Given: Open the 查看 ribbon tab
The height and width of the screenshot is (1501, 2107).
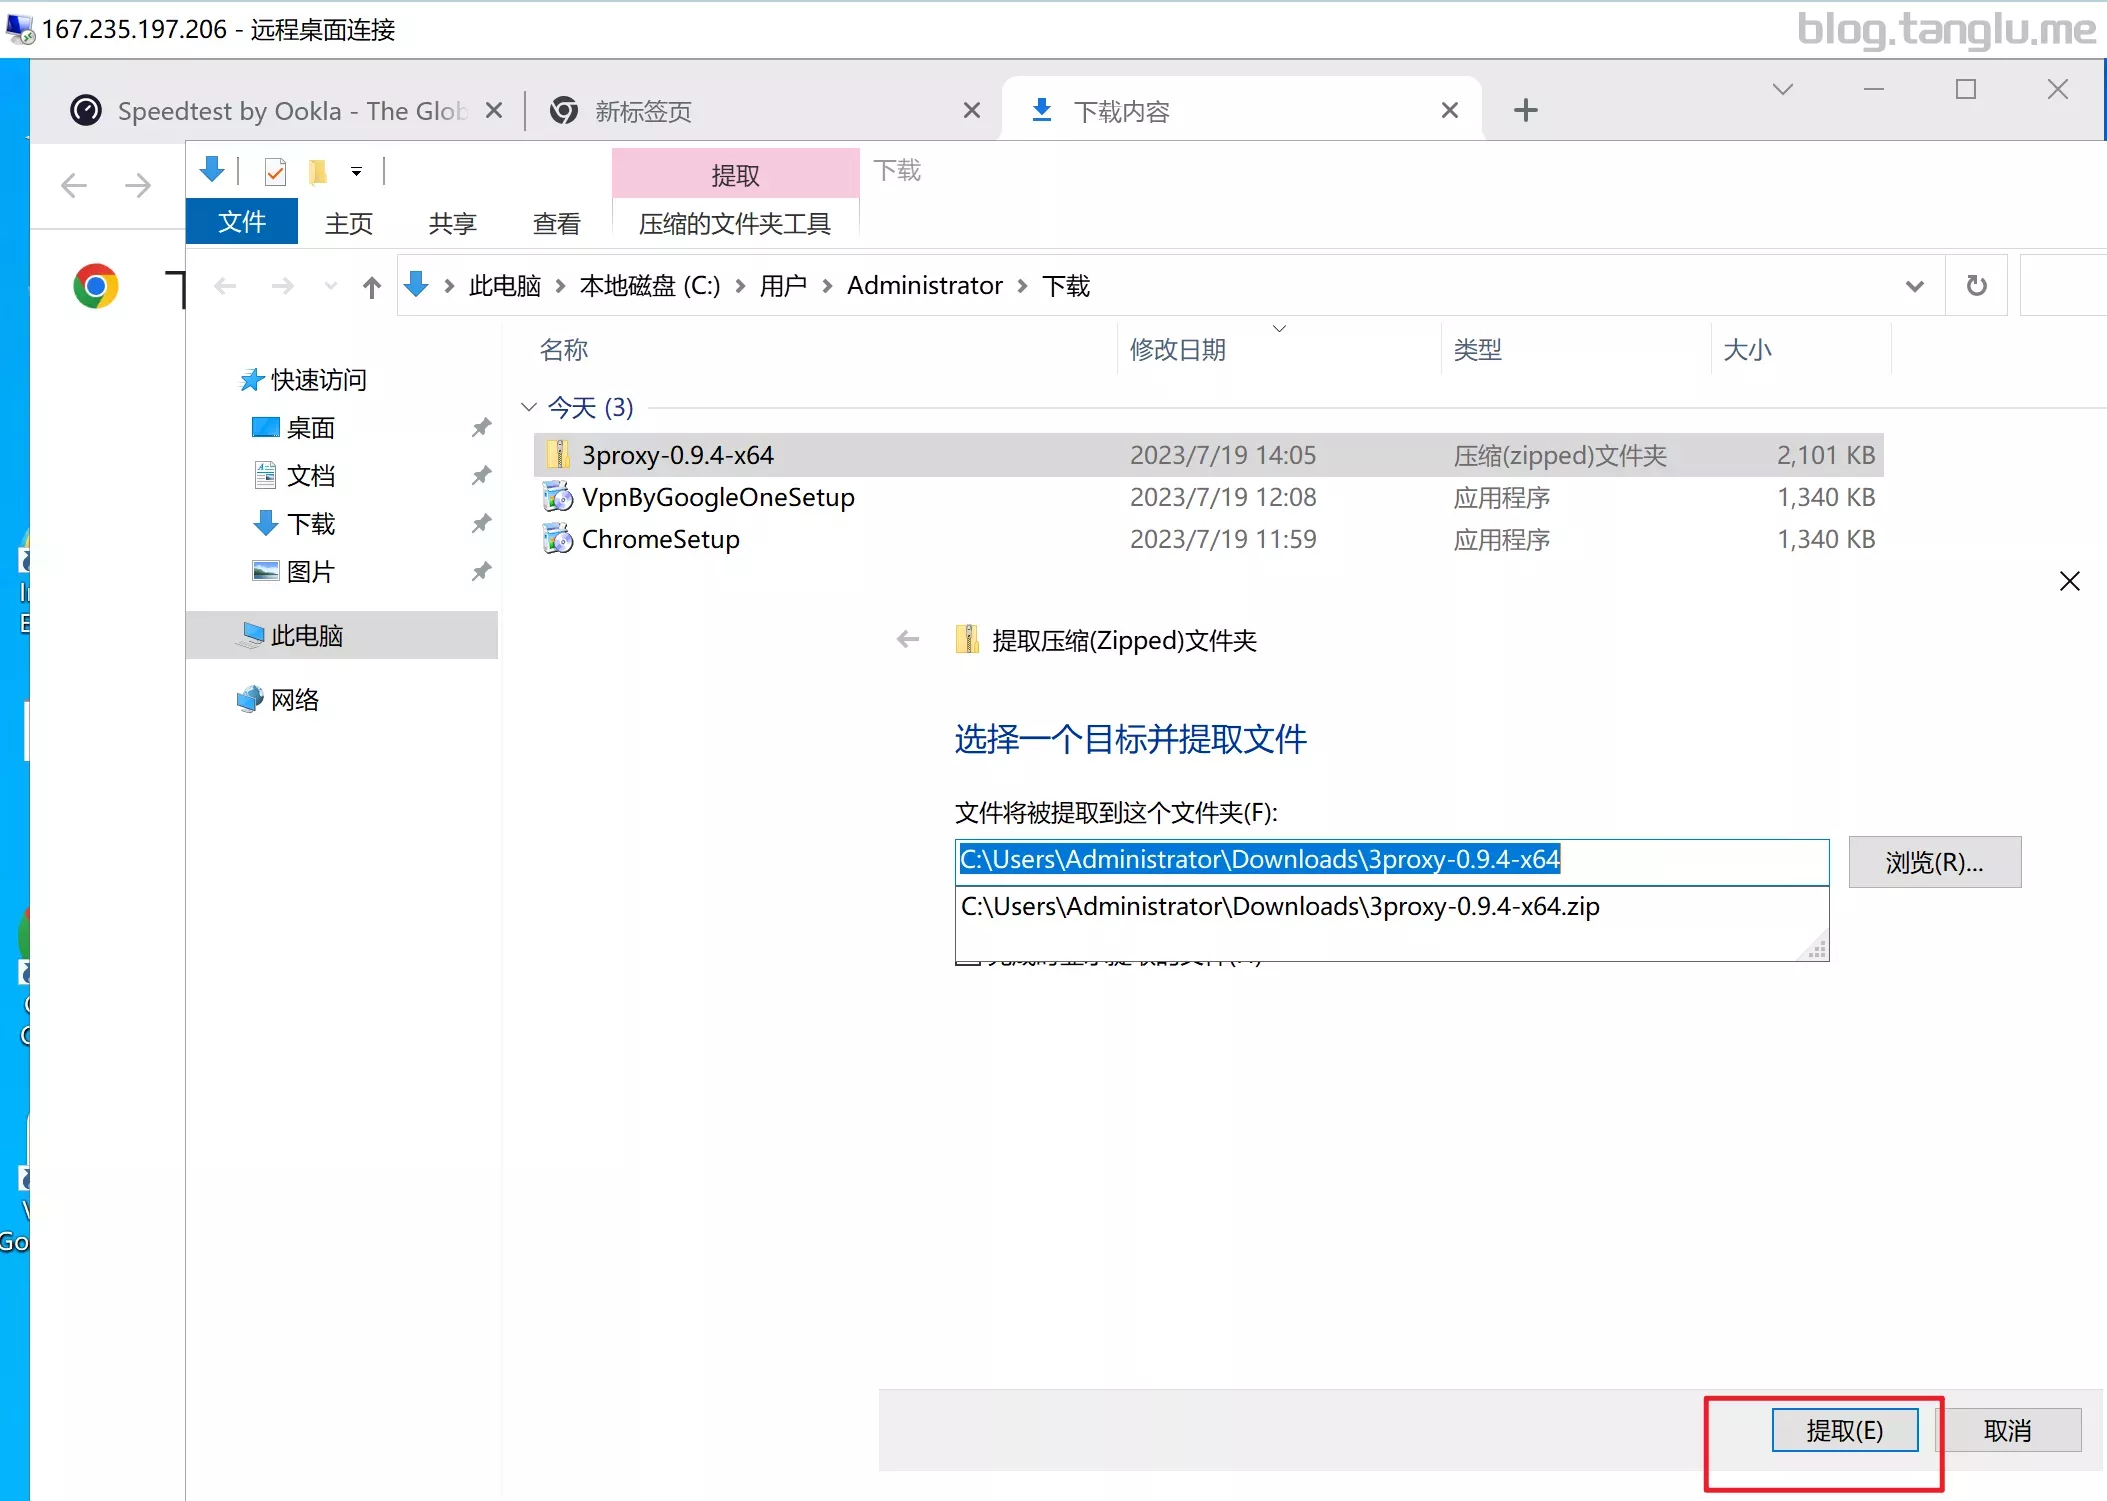Looking at the screenshot, I should click(x=556, y=223).
